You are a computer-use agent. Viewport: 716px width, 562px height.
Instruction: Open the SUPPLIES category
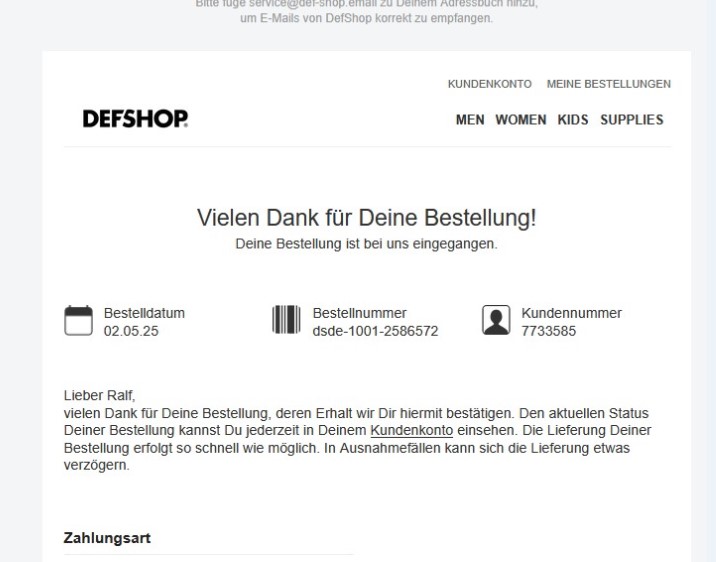(632, 120)
